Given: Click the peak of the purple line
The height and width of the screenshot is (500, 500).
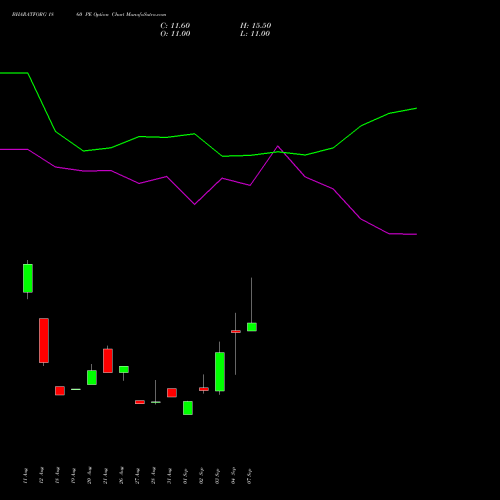Looking at the screenshot, I should point(278,146).
